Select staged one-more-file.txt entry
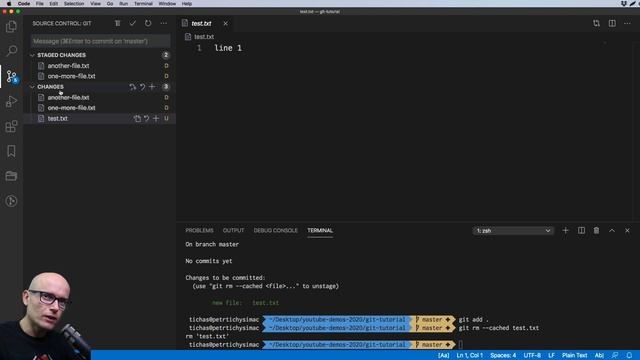 [x=100, y=76]
